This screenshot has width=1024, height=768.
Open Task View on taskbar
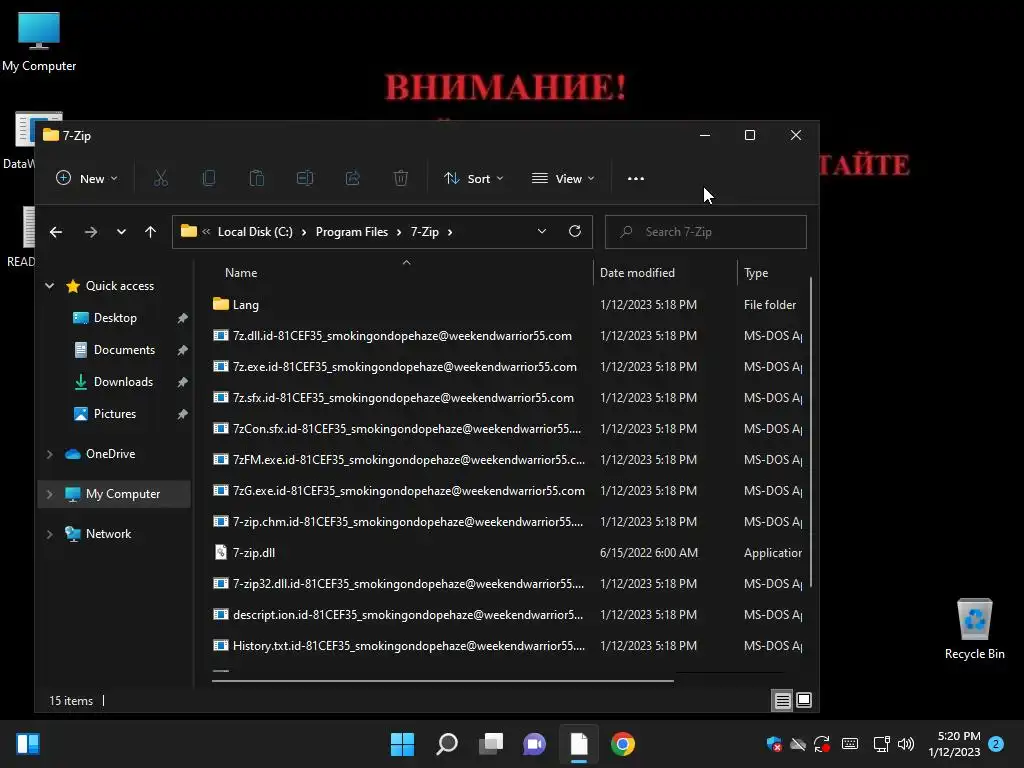click(490, 744)
